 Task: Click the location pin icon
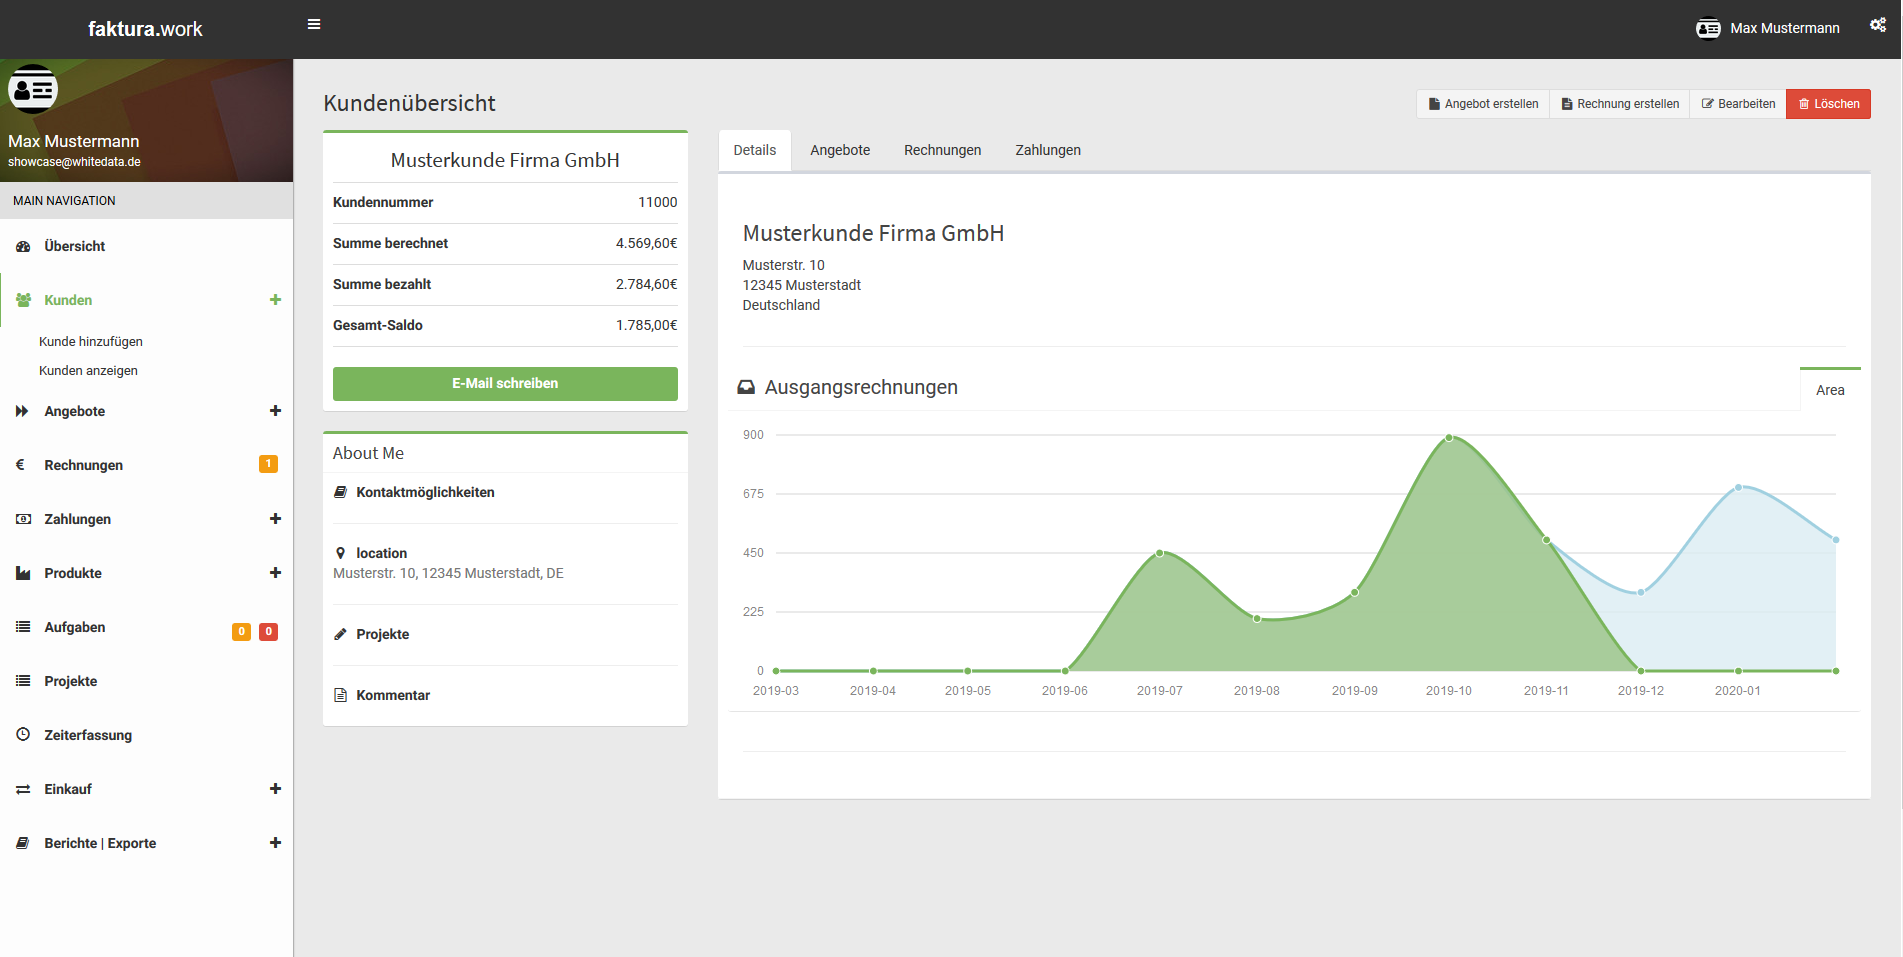pos(340,553)
